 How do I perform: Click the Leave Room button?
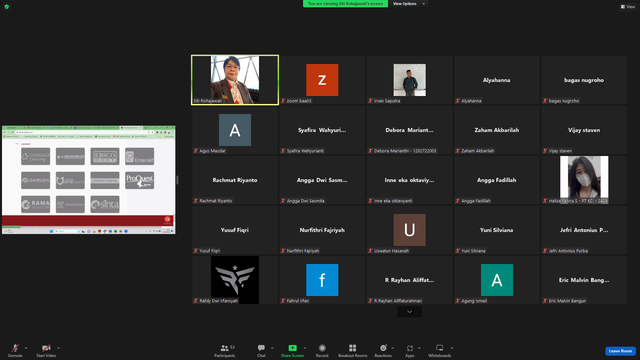(620, 351)
